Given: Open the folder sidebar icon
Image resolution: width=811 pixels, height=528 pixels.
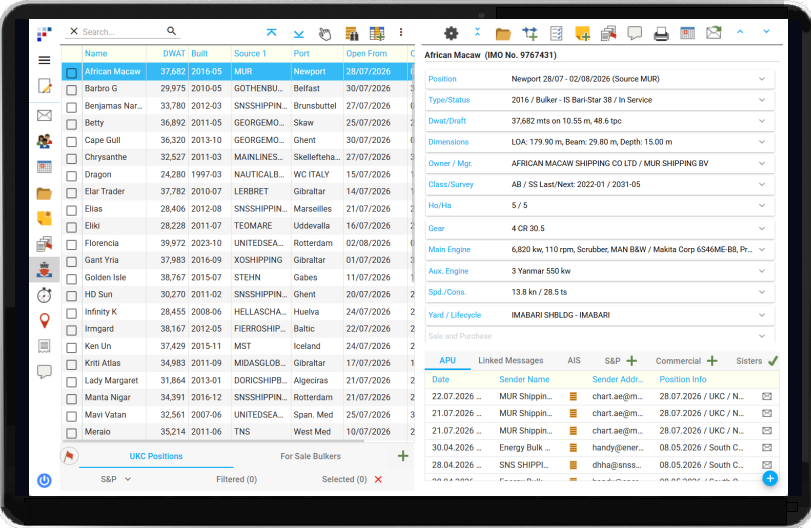Looking at the screenshot, I should [x=44, y=193].
